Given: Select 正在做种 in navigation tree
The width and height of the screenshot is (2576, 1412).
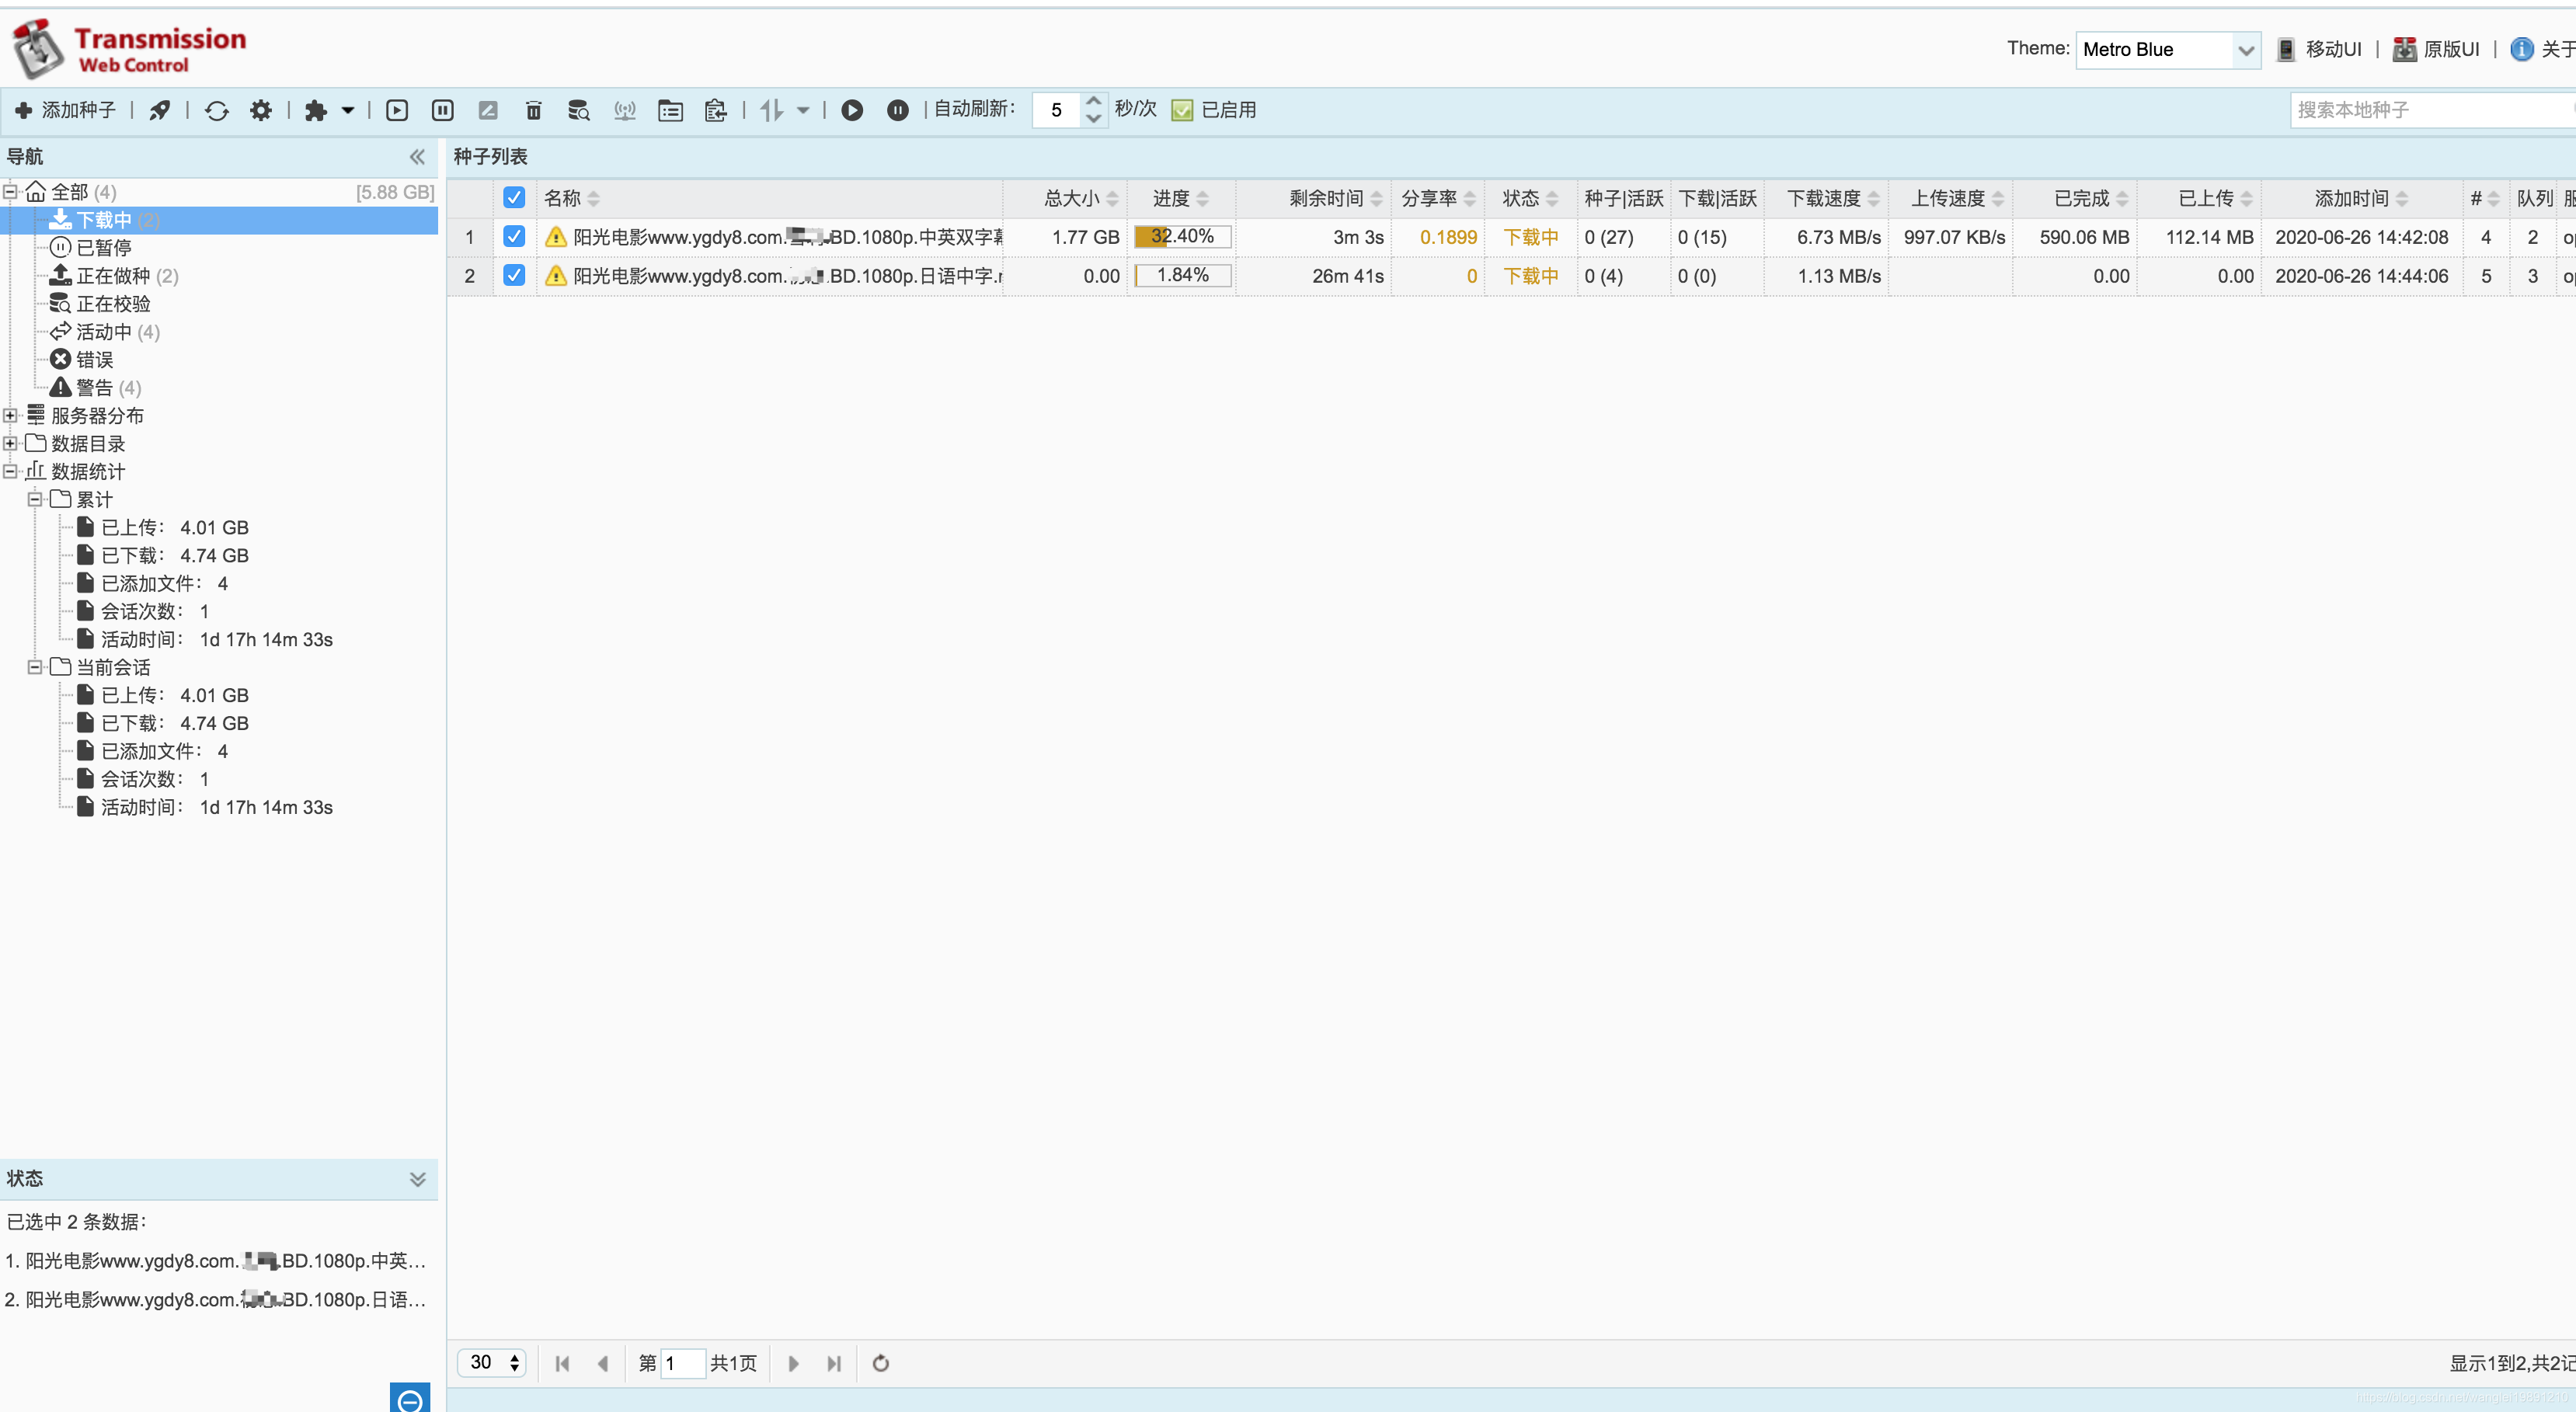Looking at the screenshot, I should point(113,276).
